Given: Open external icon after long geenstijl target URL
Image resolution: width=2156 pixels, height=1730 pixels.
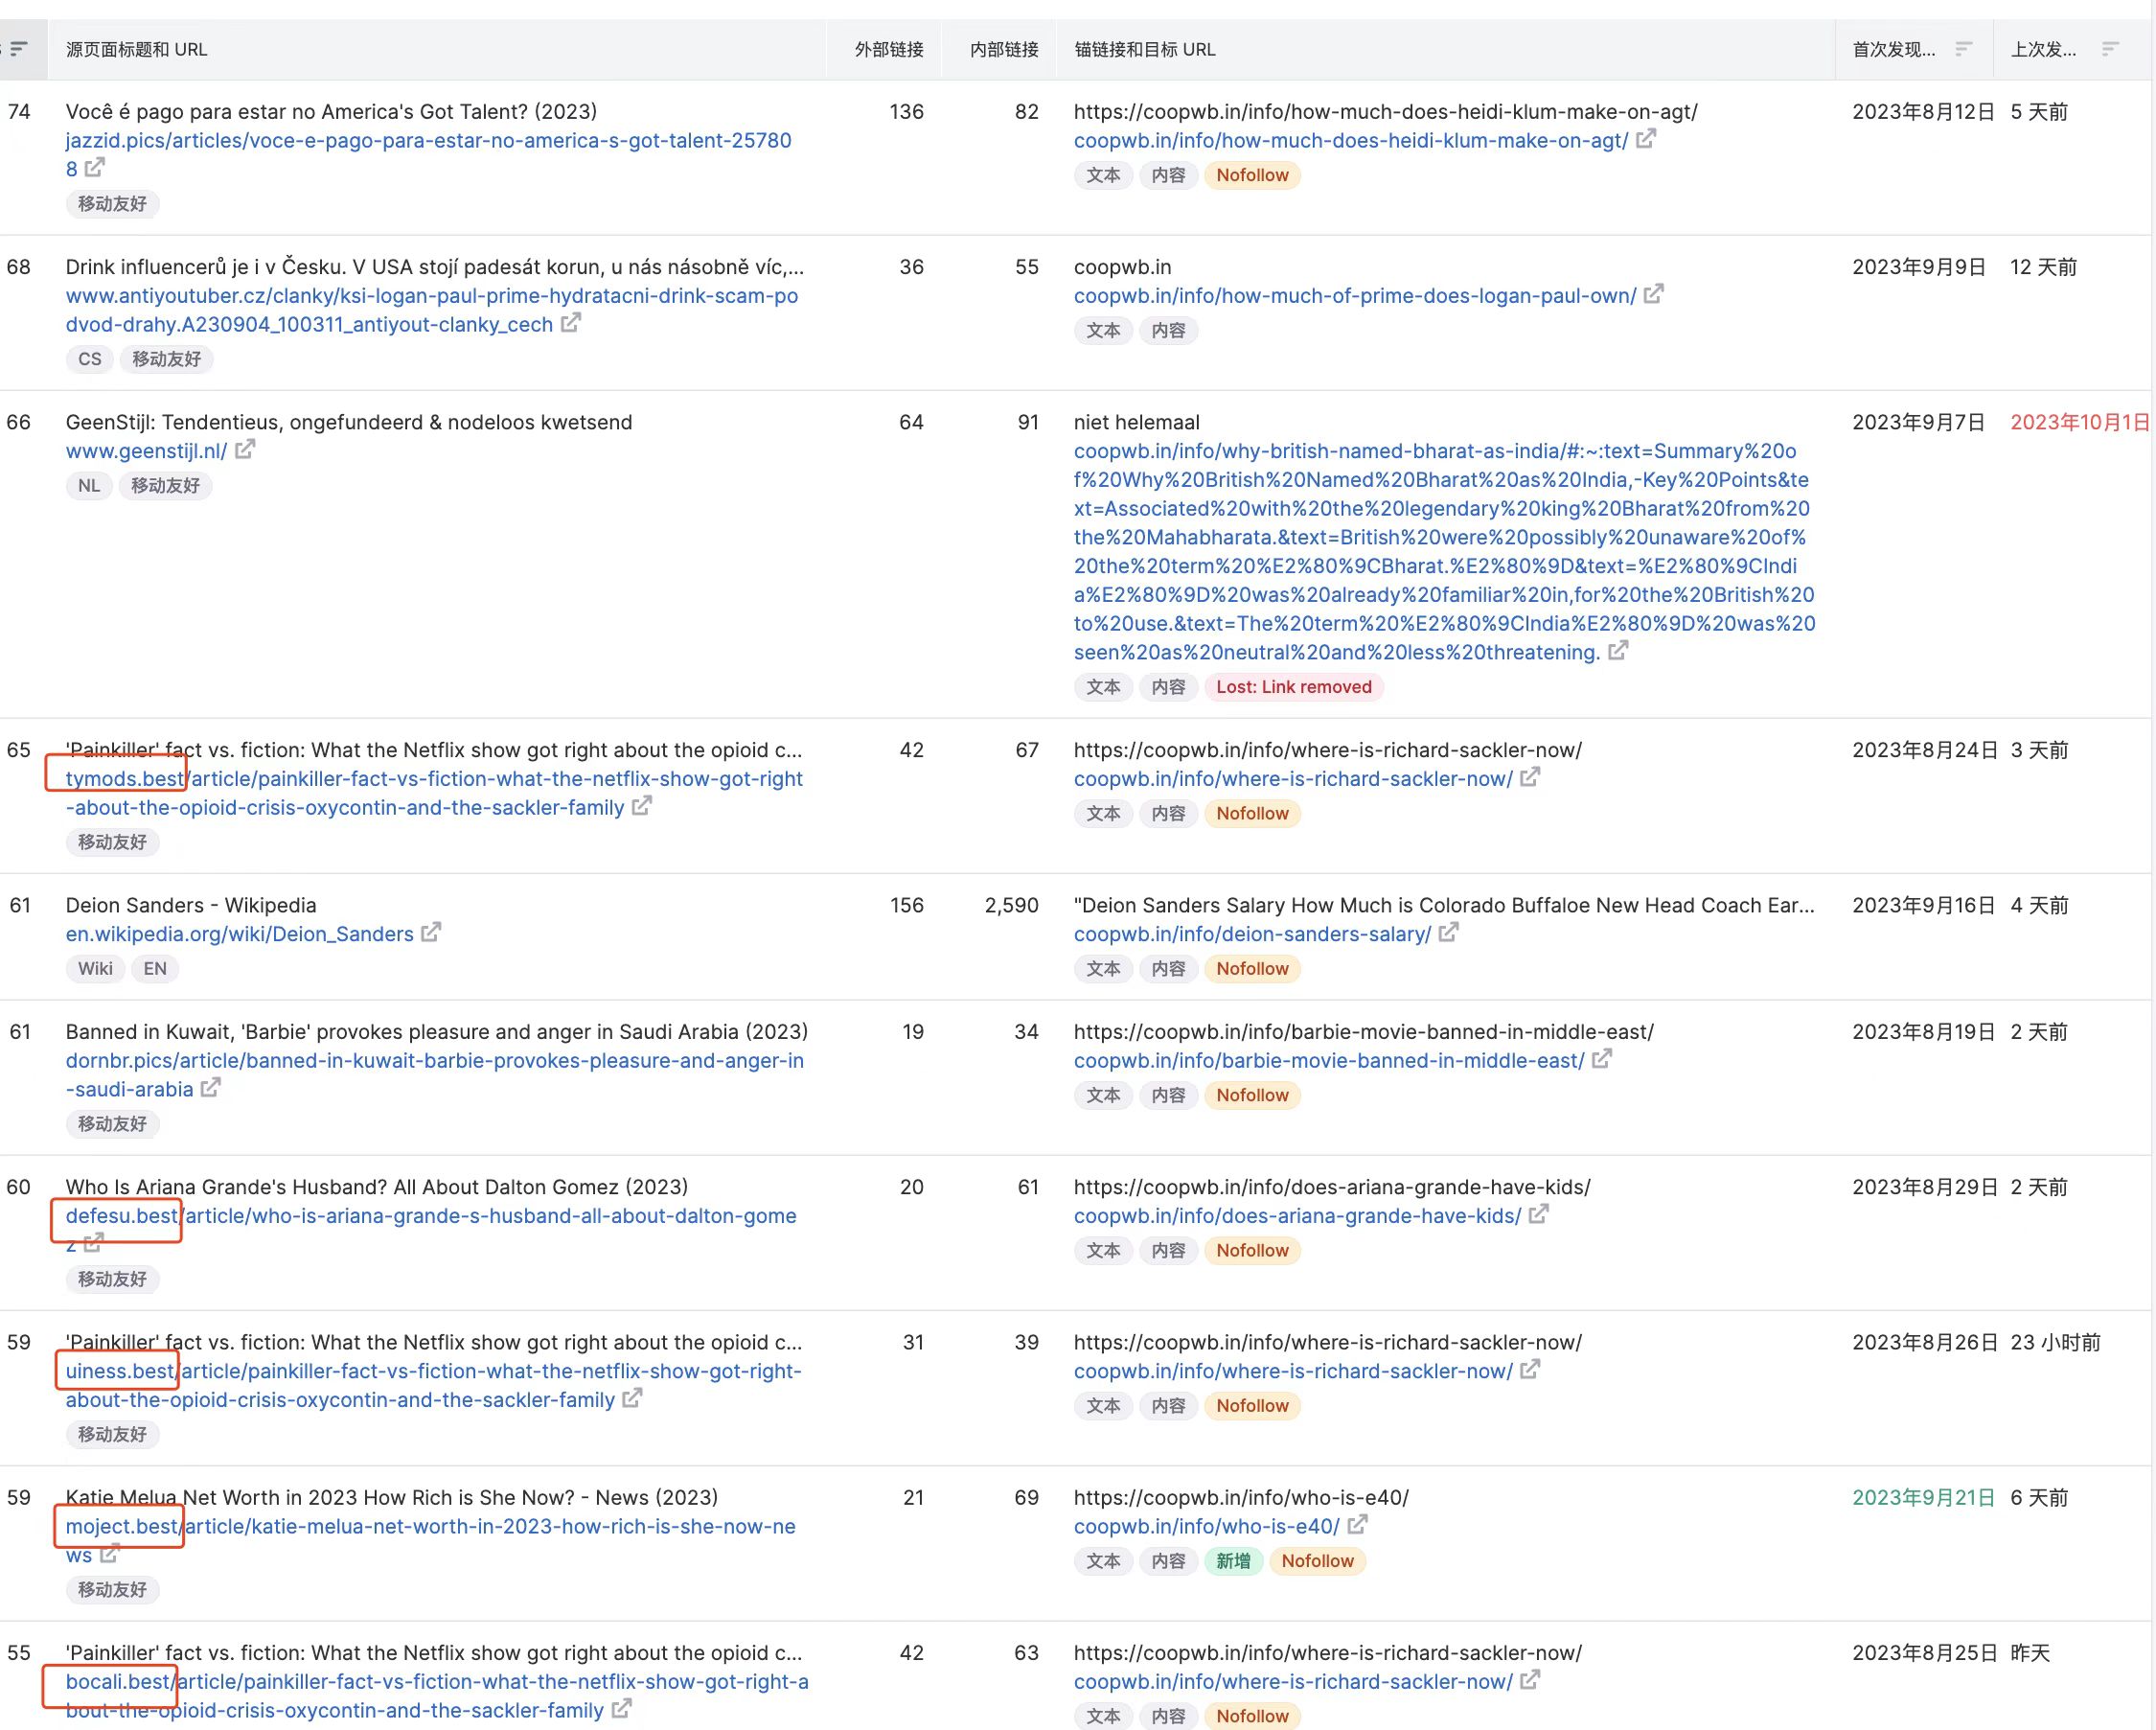Looking at the screenshot, I should tap(1618, 650).
